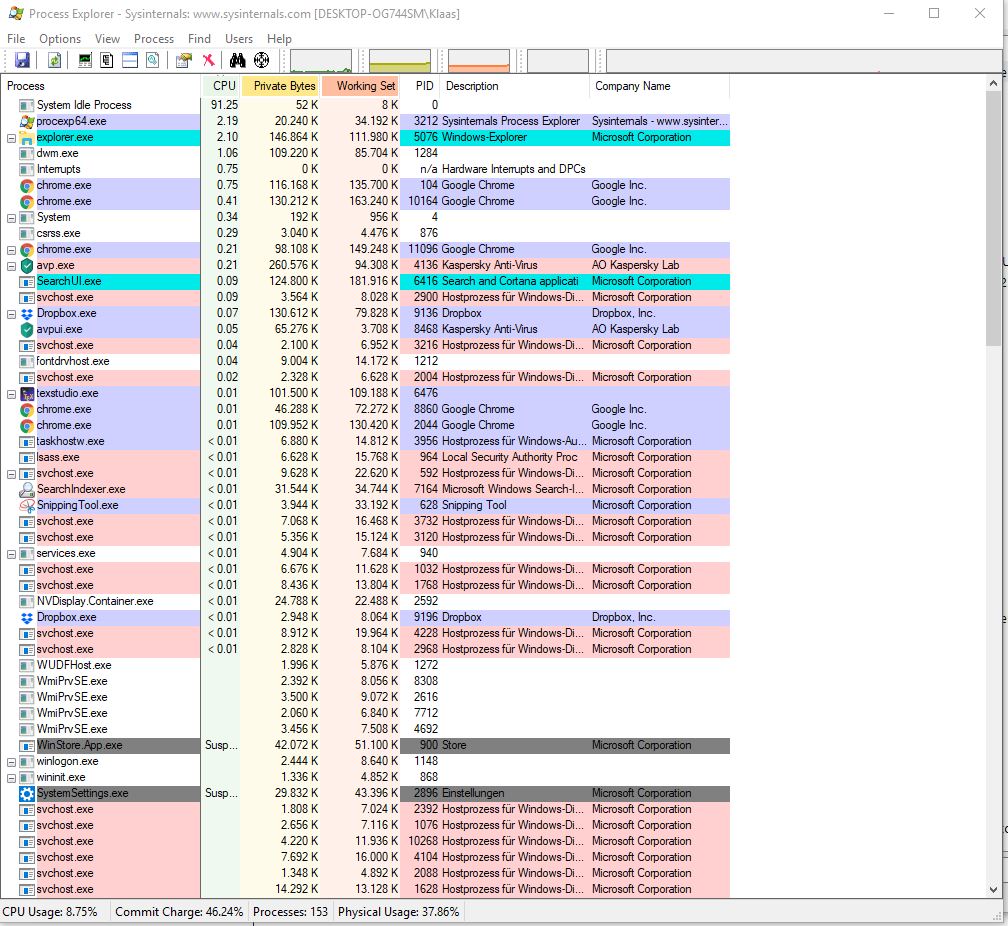Screen dimensions: 1008x926
Task: Click the texstudio.exe process icon
Action: click(26, 393)
